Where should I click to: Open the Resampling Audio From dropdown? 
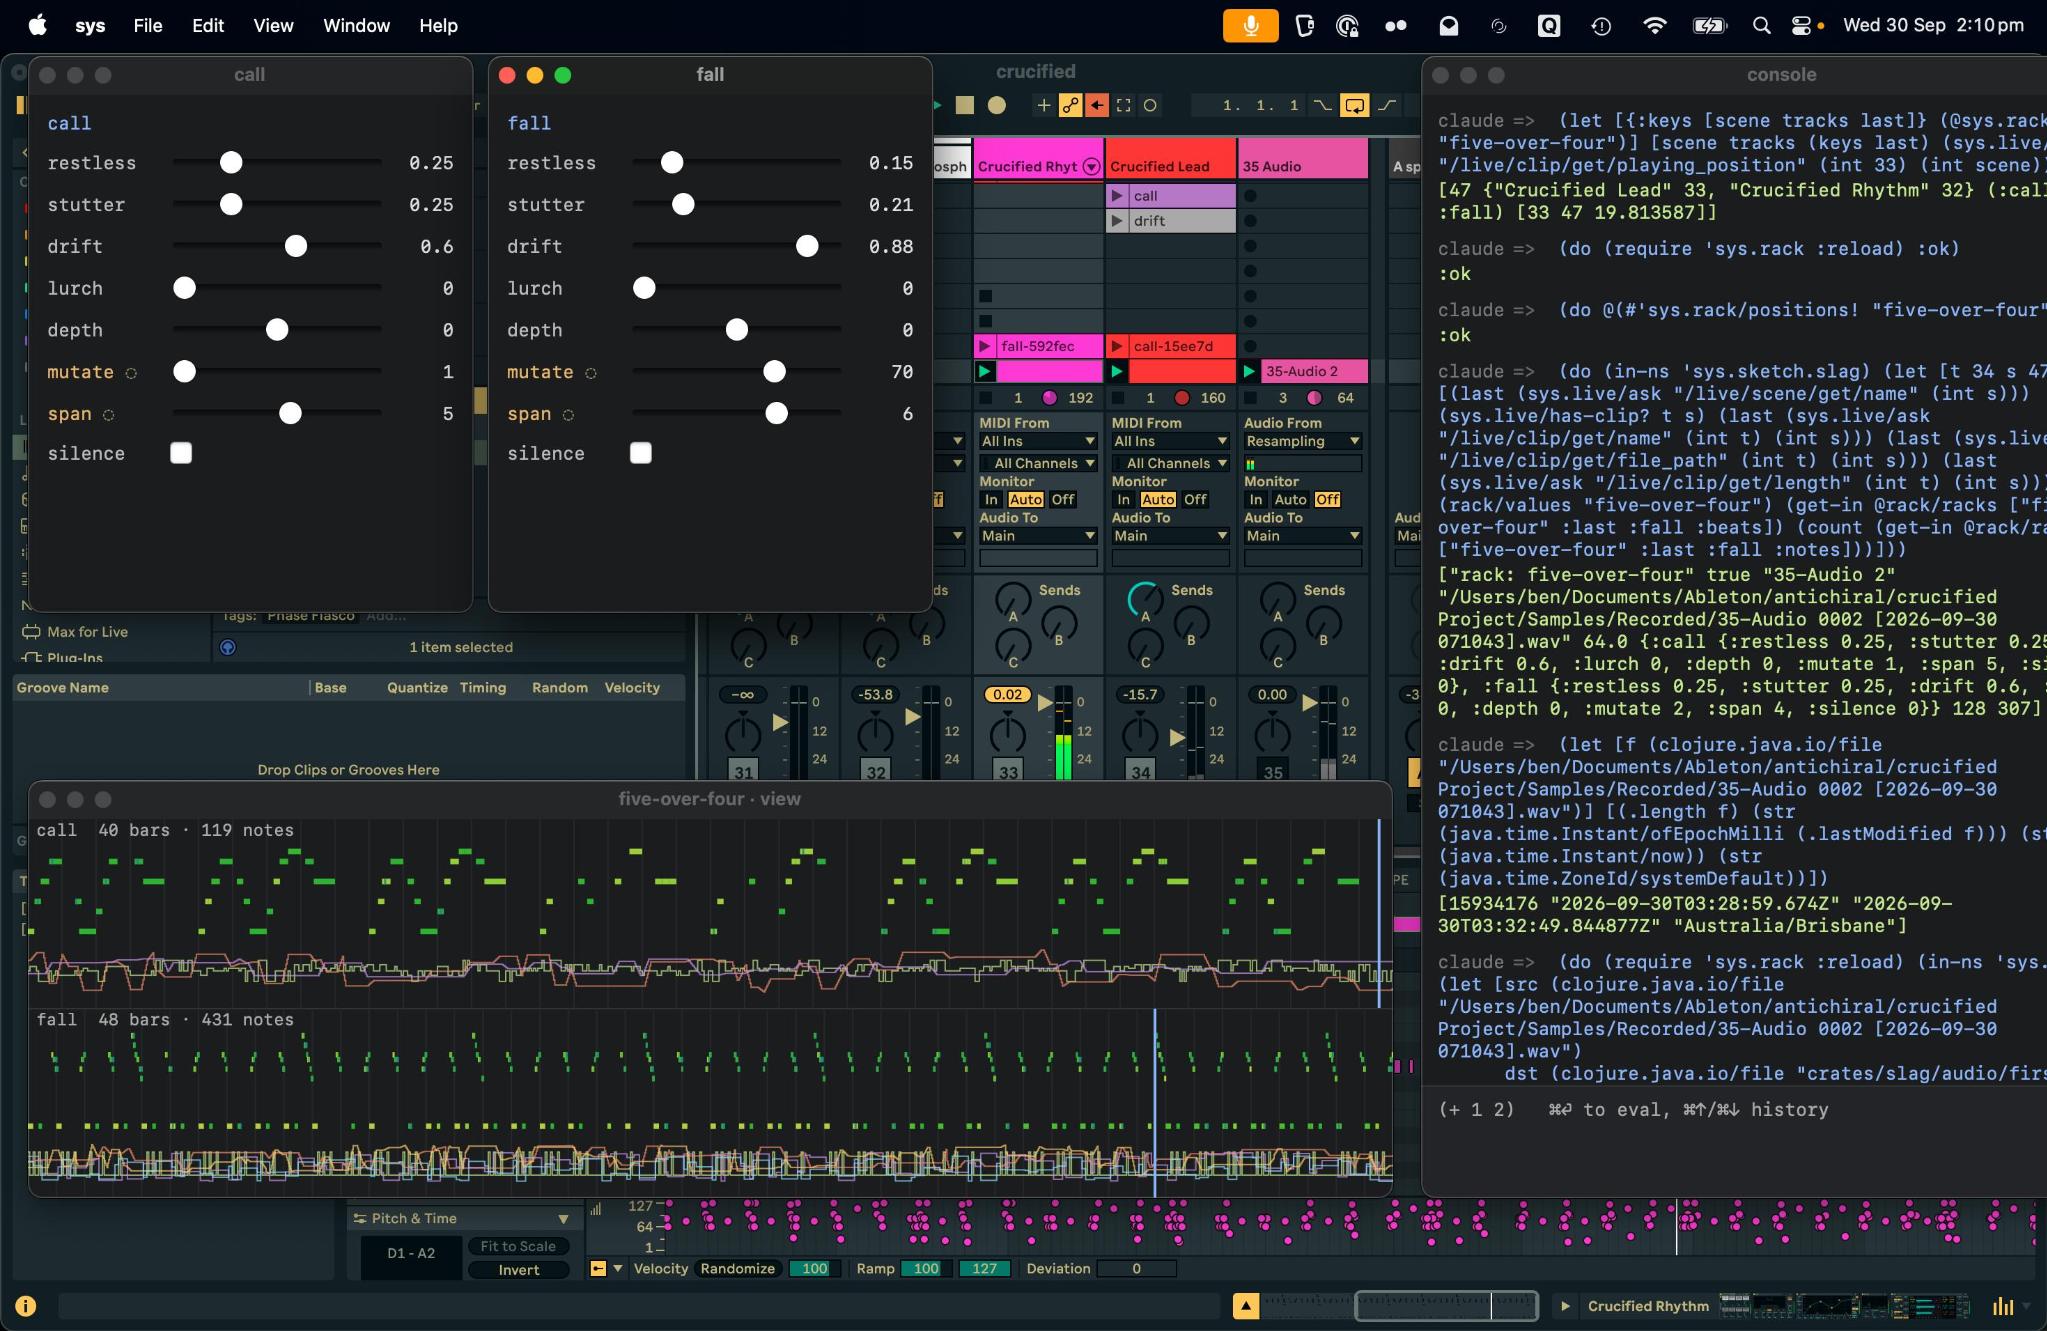click(x=1303, y=441)
